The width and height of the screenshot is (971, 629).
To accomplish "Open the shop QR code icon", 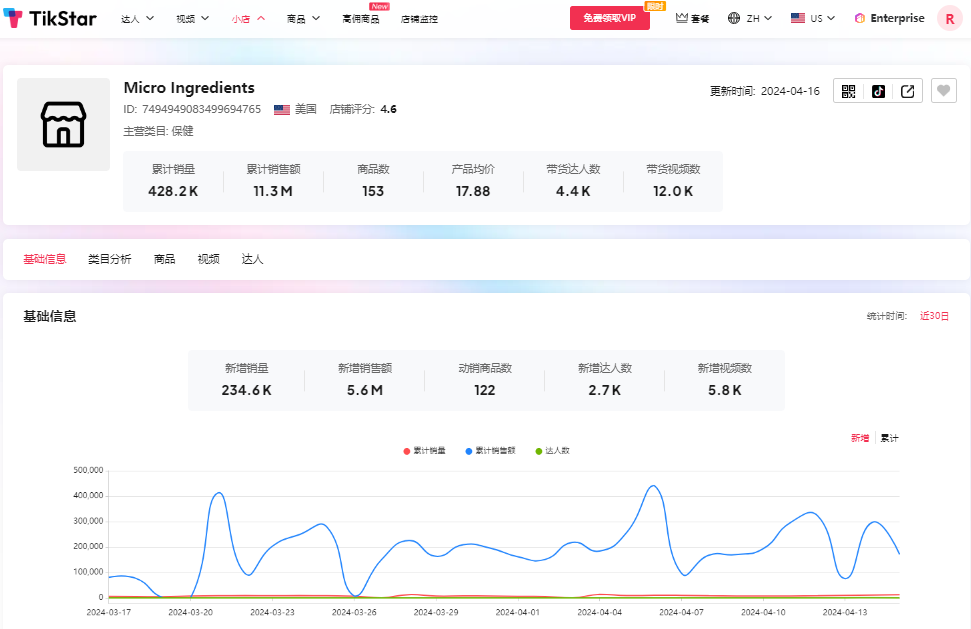I will coord(848,91).
